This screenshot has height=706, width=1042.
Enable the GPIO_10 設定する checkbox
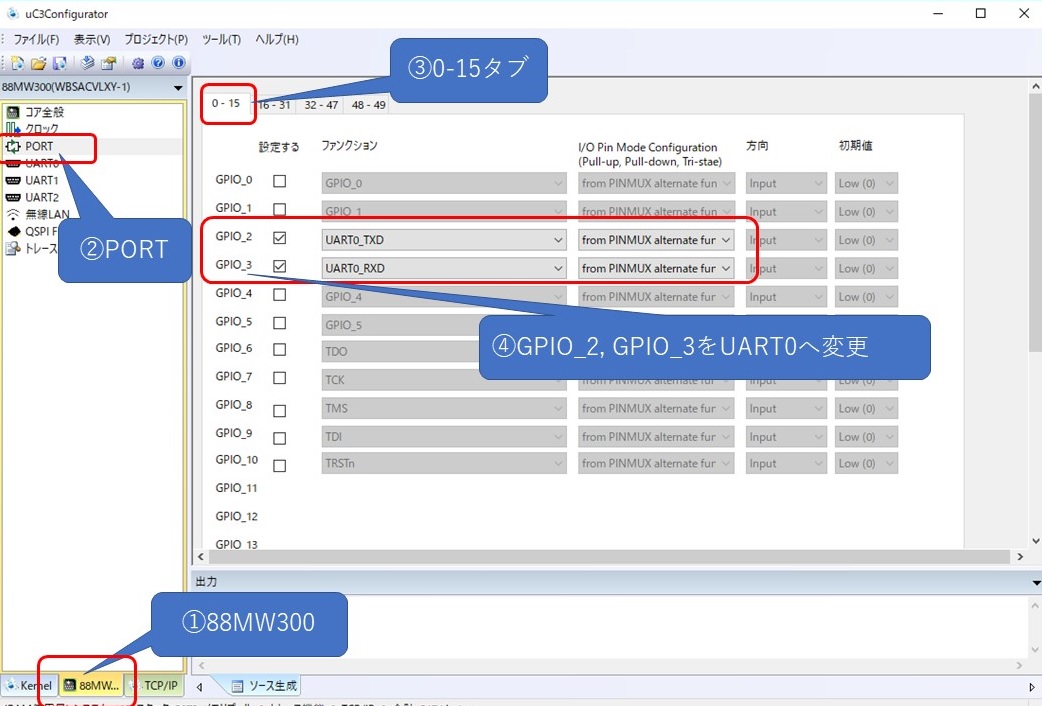[280, 466]
